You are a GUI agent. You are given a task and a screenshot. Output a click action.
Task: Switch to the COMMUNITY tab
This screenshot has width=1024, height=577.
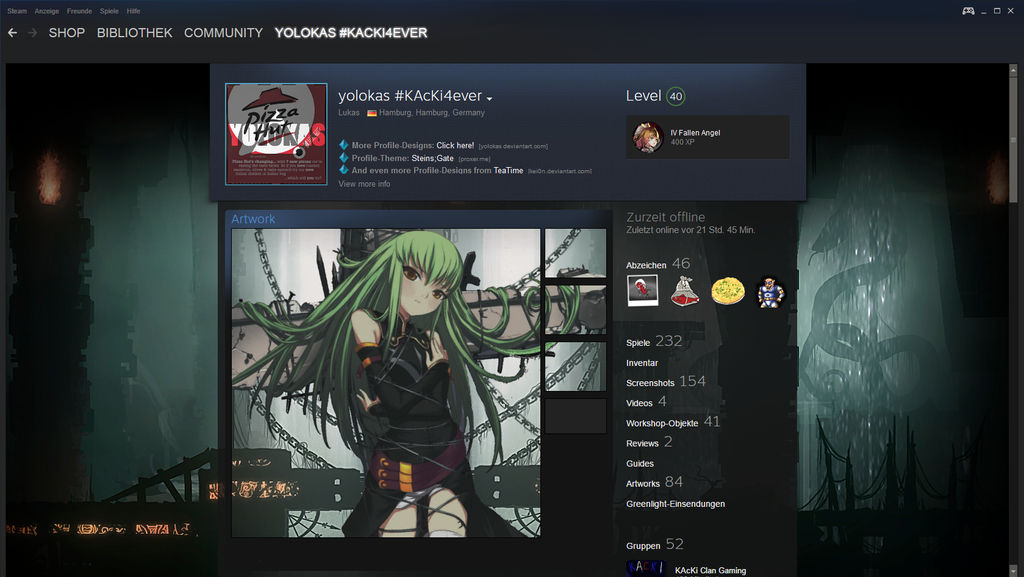[223, 33]
